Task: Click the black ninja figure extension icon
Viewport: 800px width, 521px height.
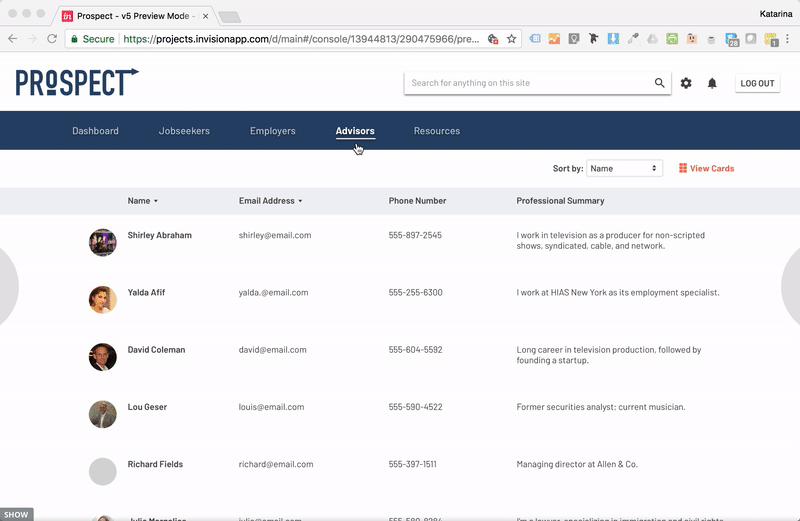Action: coord(593,39)
